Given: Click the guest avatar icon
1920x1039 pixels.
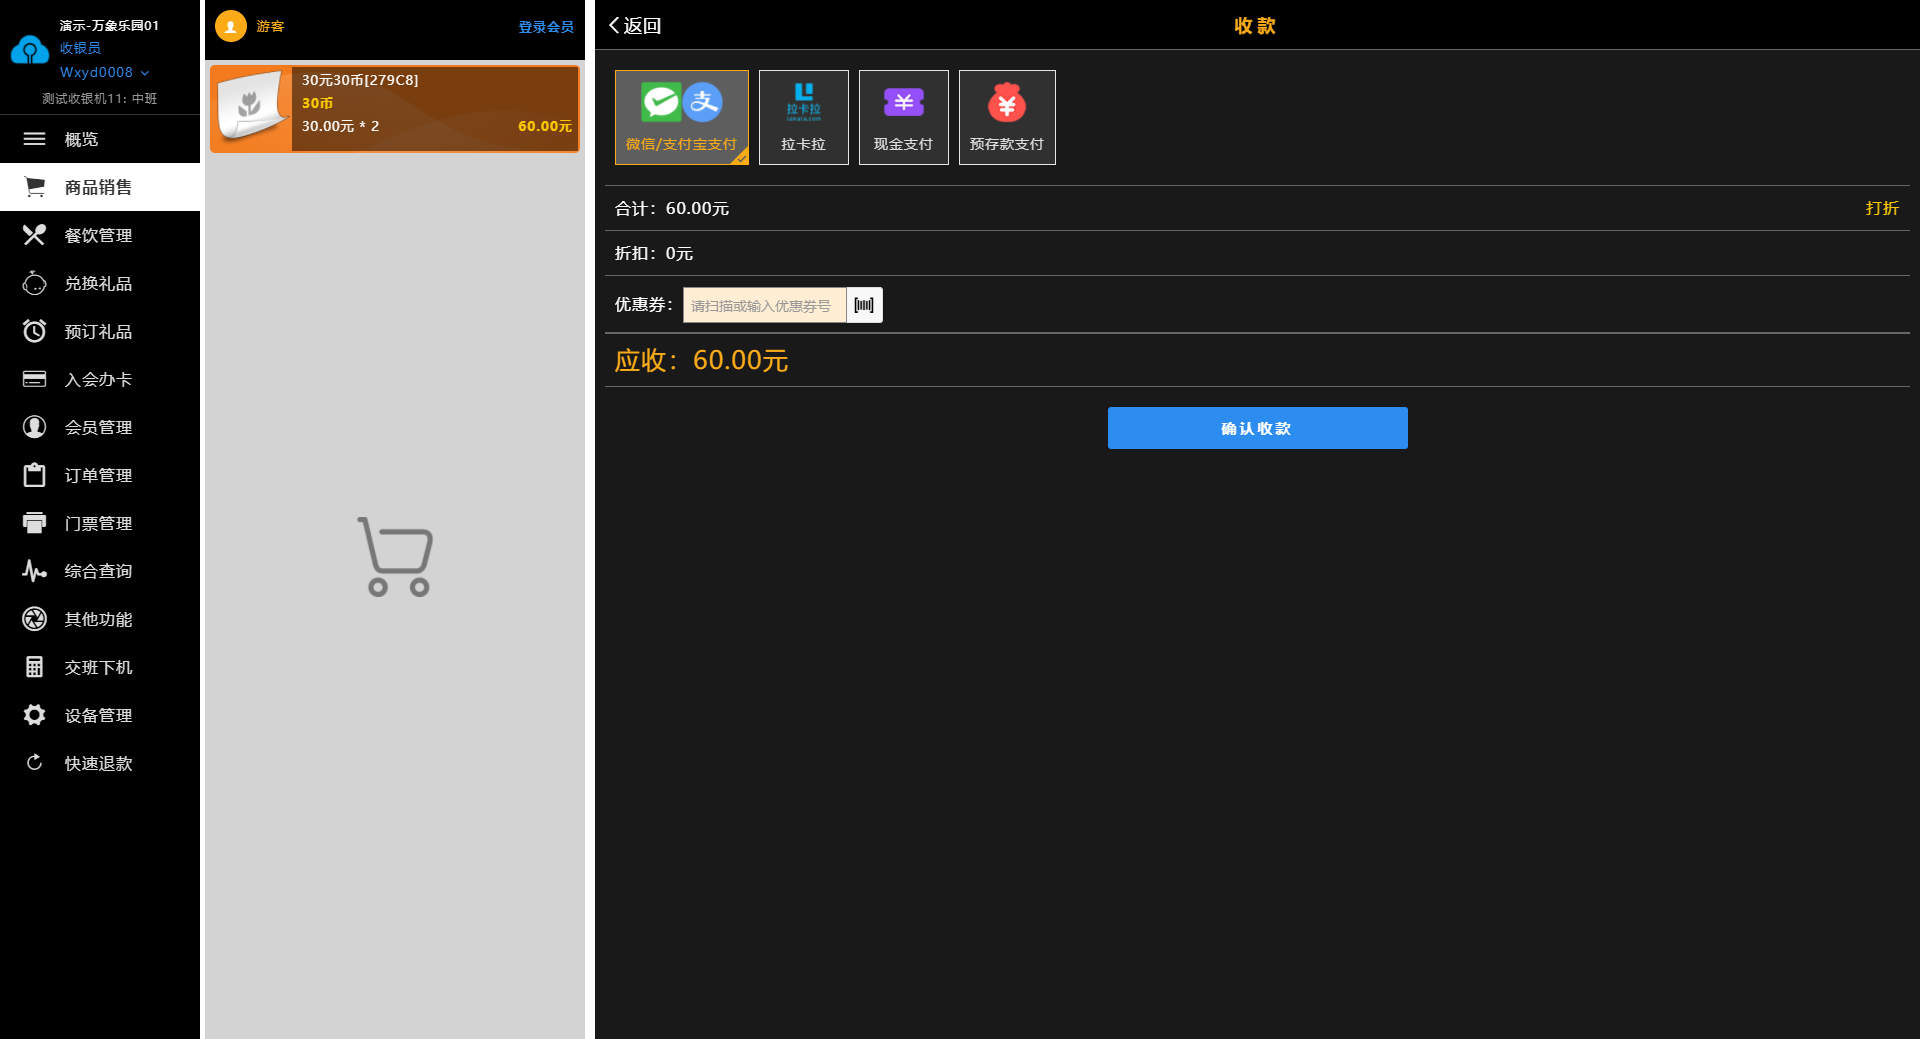Looking at the screenshot, I should point(231,26).
